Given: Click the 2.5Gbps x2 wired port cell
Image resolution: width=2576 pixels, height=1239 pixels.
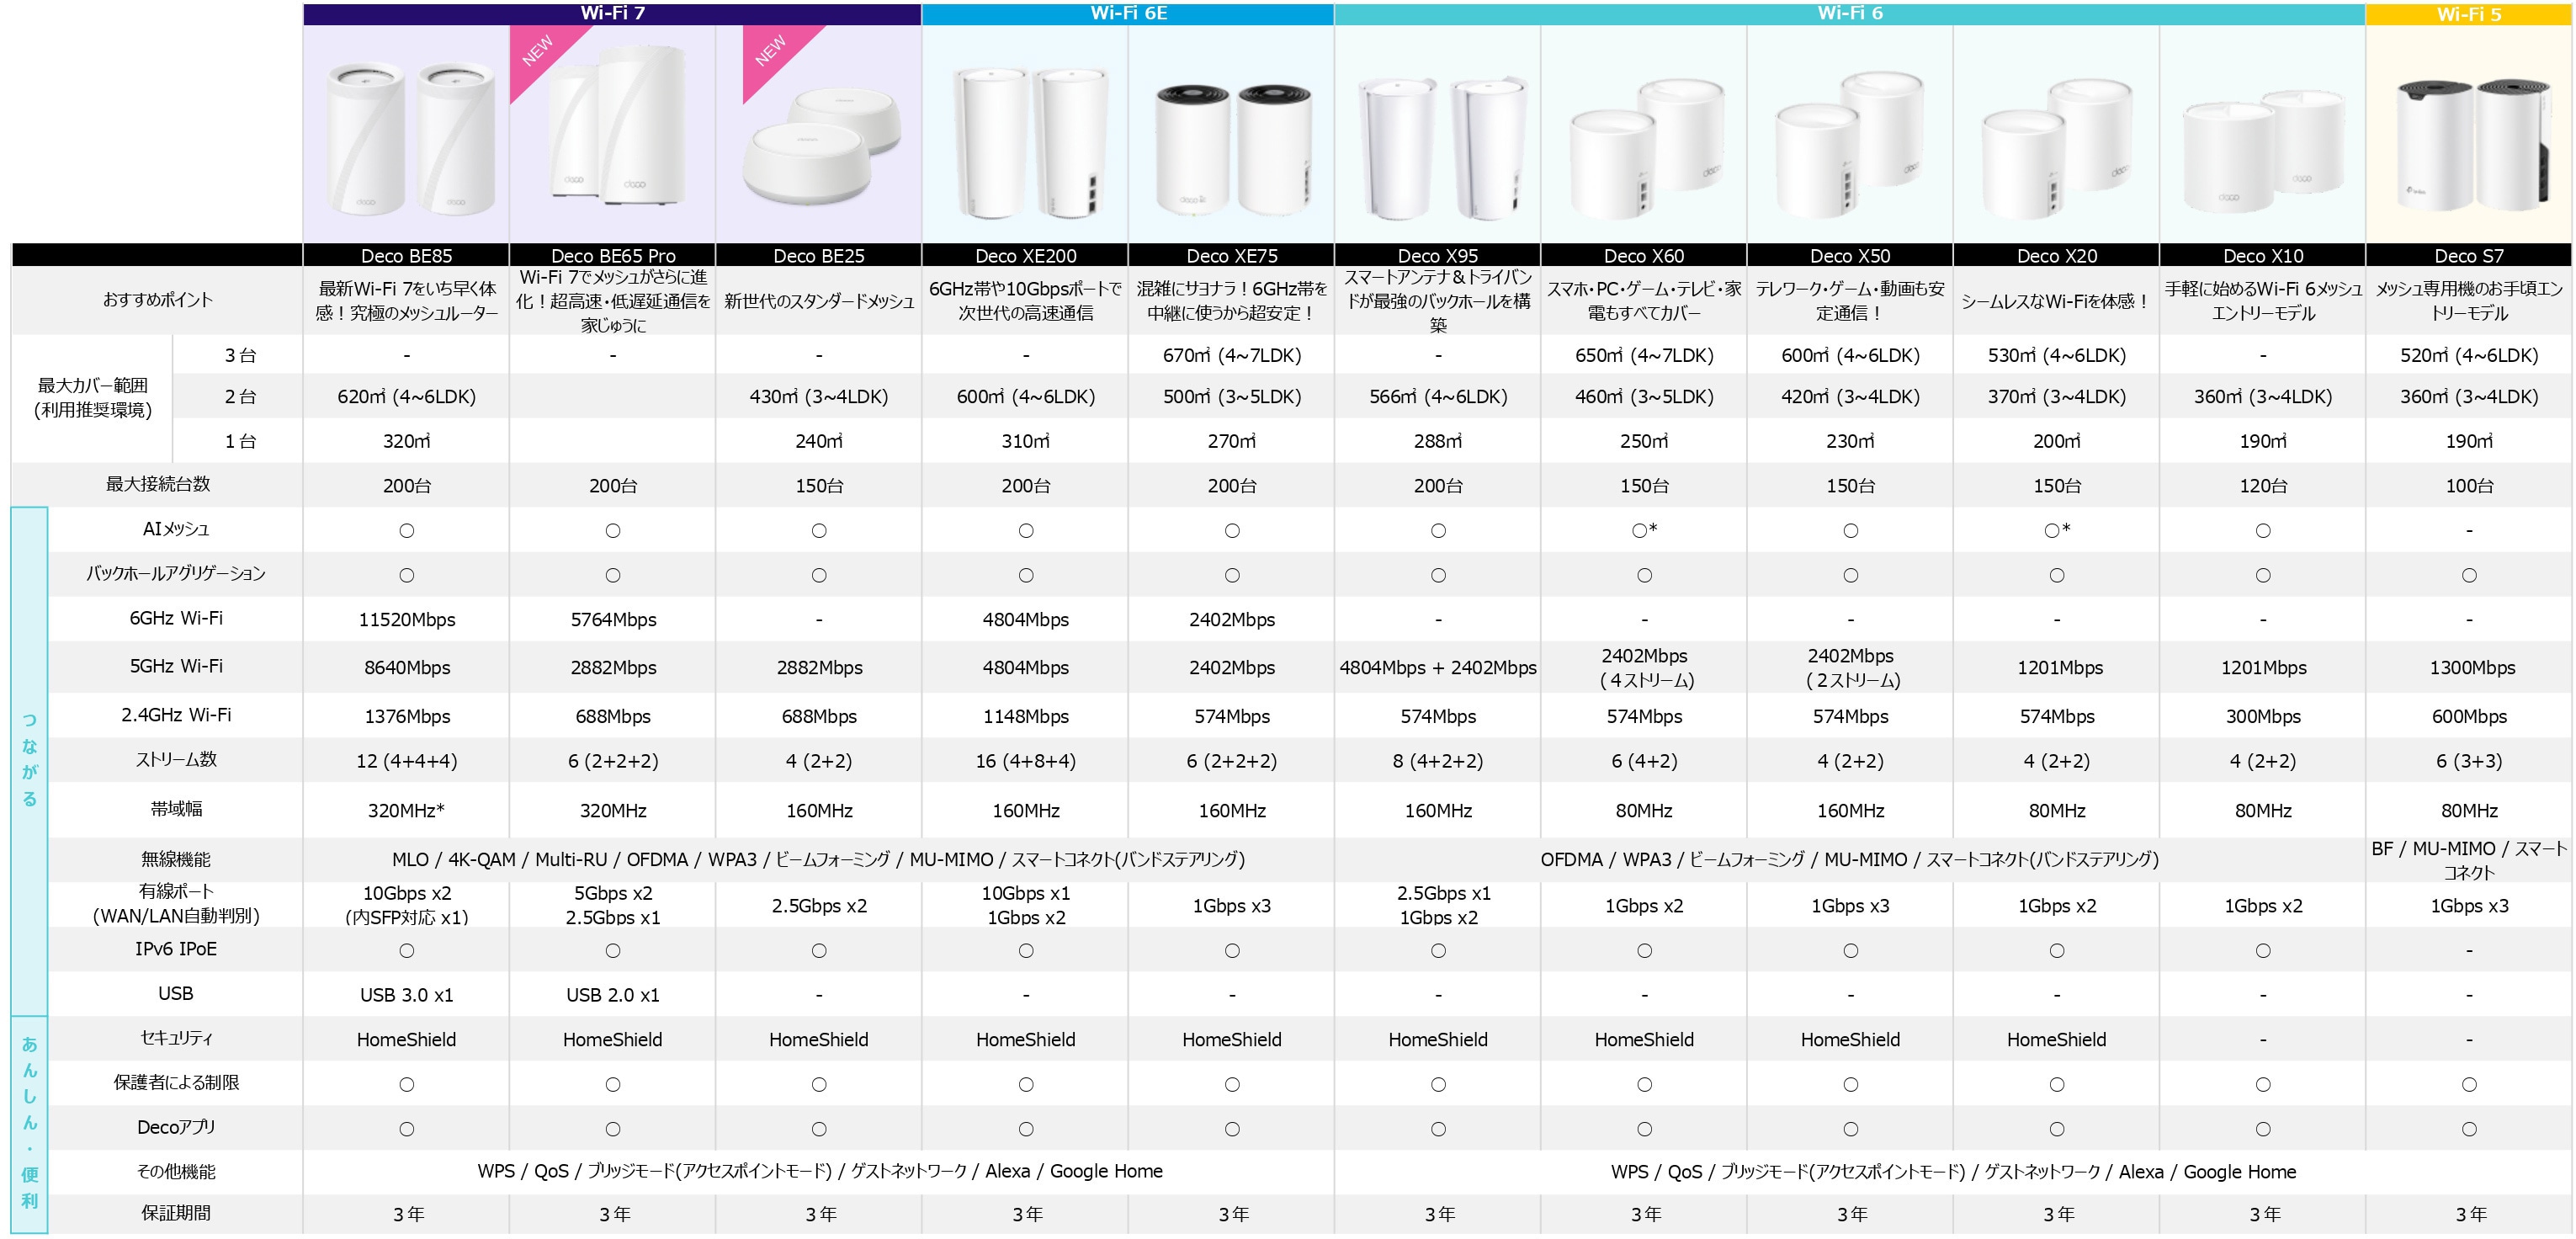Looking at the screenshot, I should (x=819, y=906).
